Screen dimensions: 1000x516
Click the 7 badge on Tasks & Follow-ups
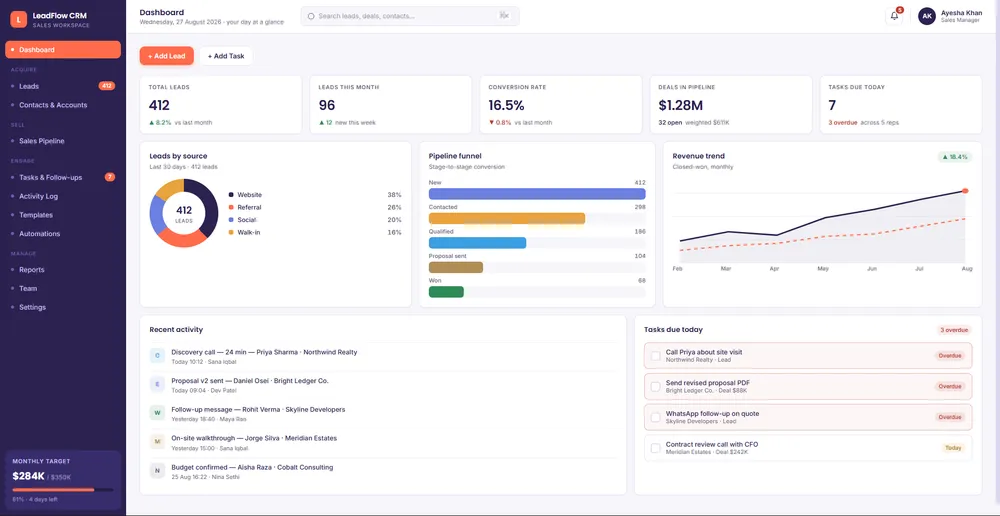110,177
